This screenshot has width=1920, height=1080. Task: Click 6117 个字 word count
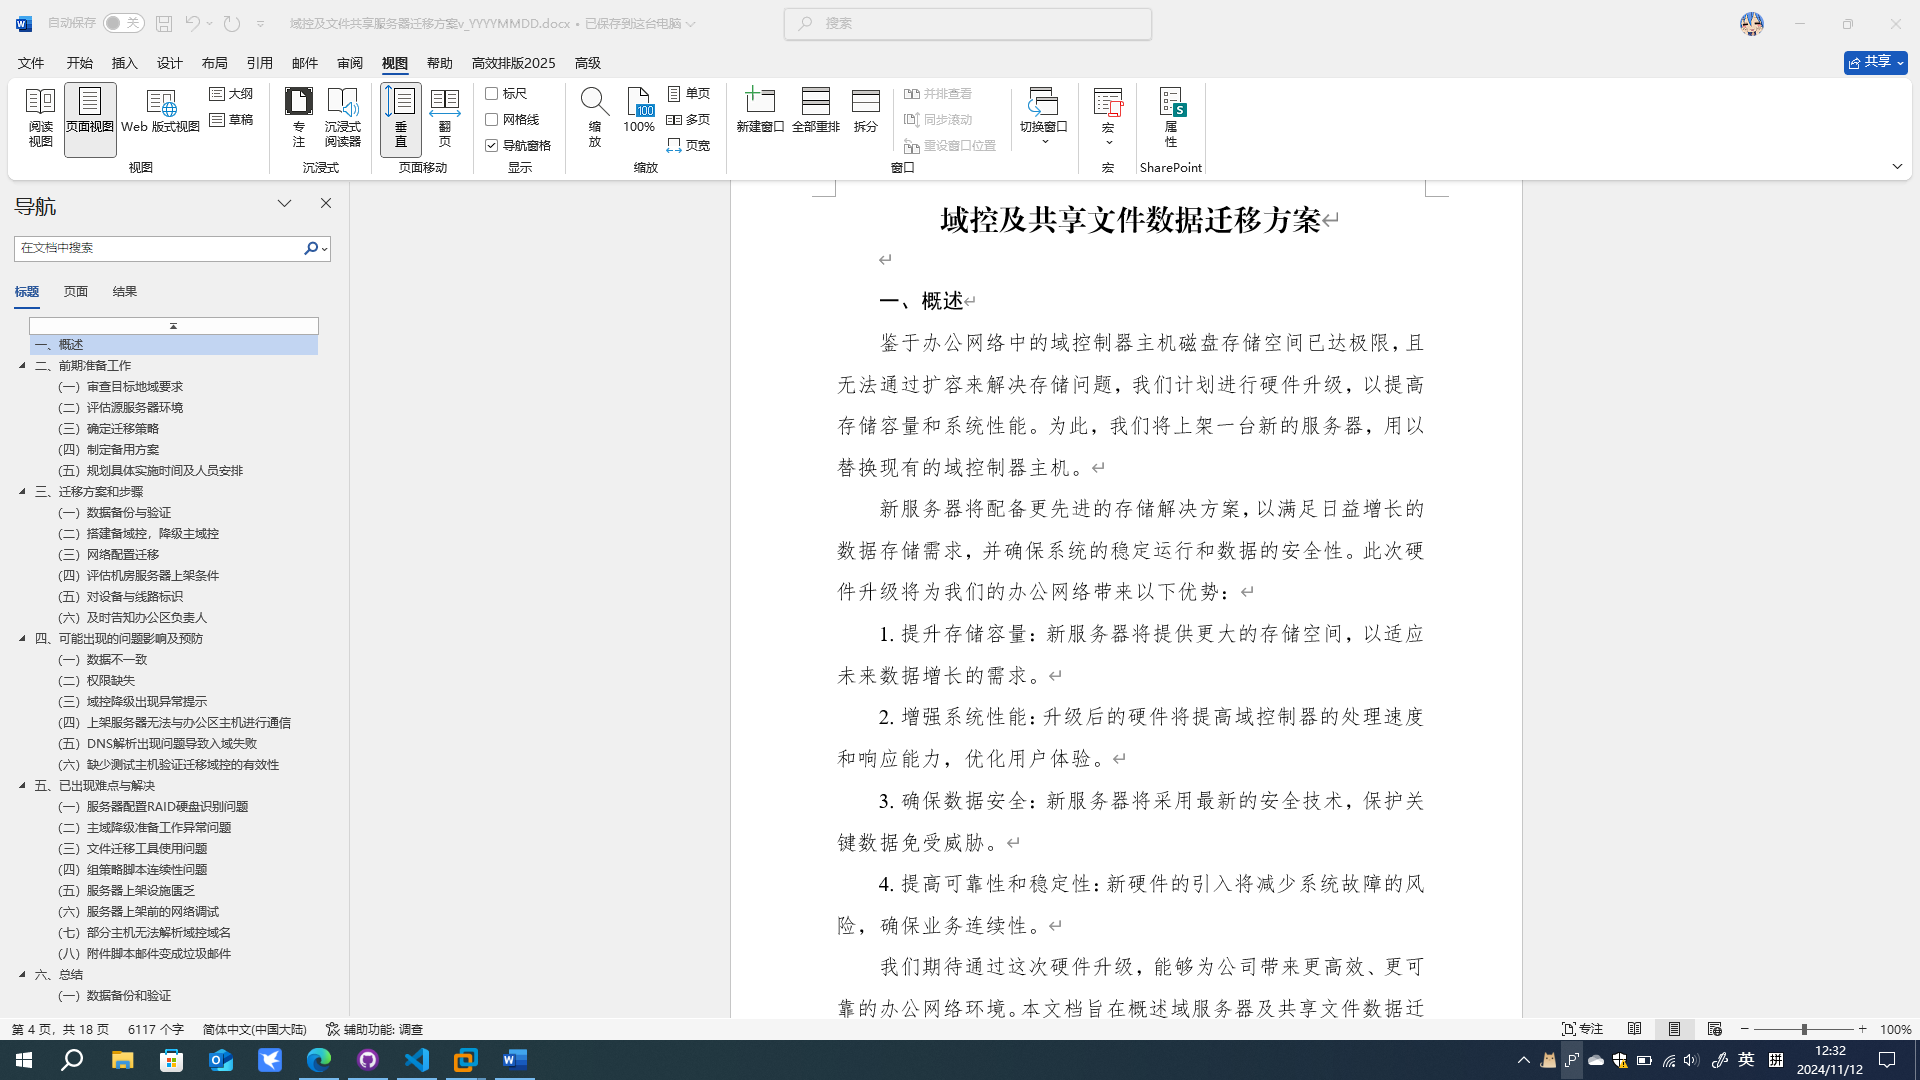156,1029
